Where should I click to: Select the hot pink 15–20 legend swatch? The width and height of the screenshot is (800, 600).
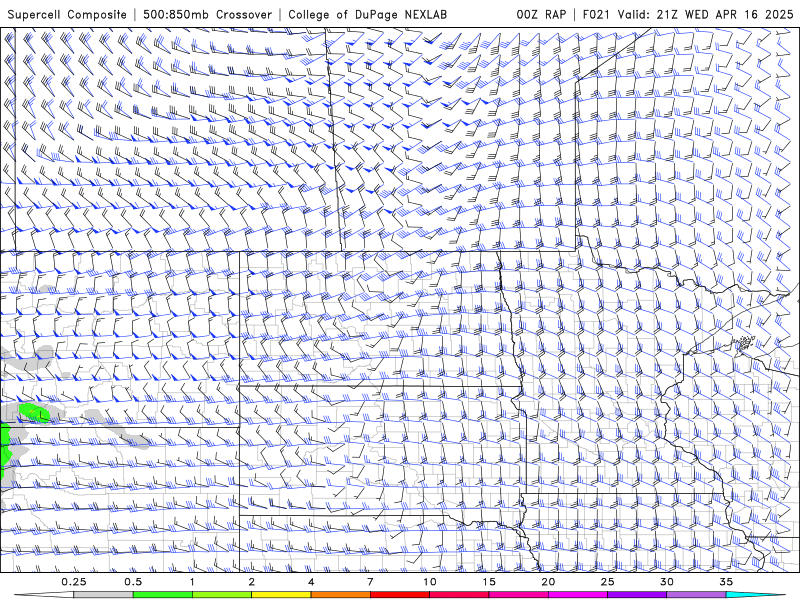[x=518, y=595]
